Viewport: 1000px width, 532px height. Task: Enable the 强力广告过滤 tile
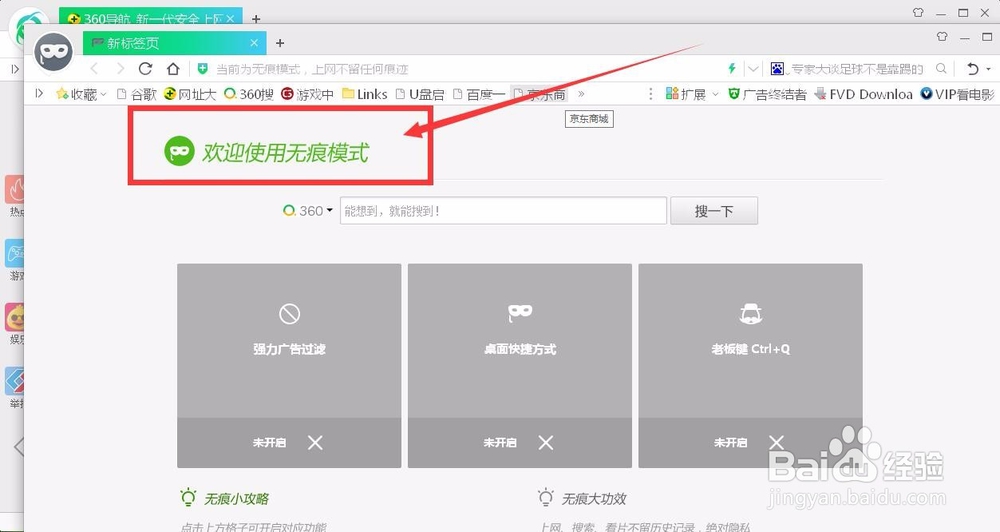[289, 341]
